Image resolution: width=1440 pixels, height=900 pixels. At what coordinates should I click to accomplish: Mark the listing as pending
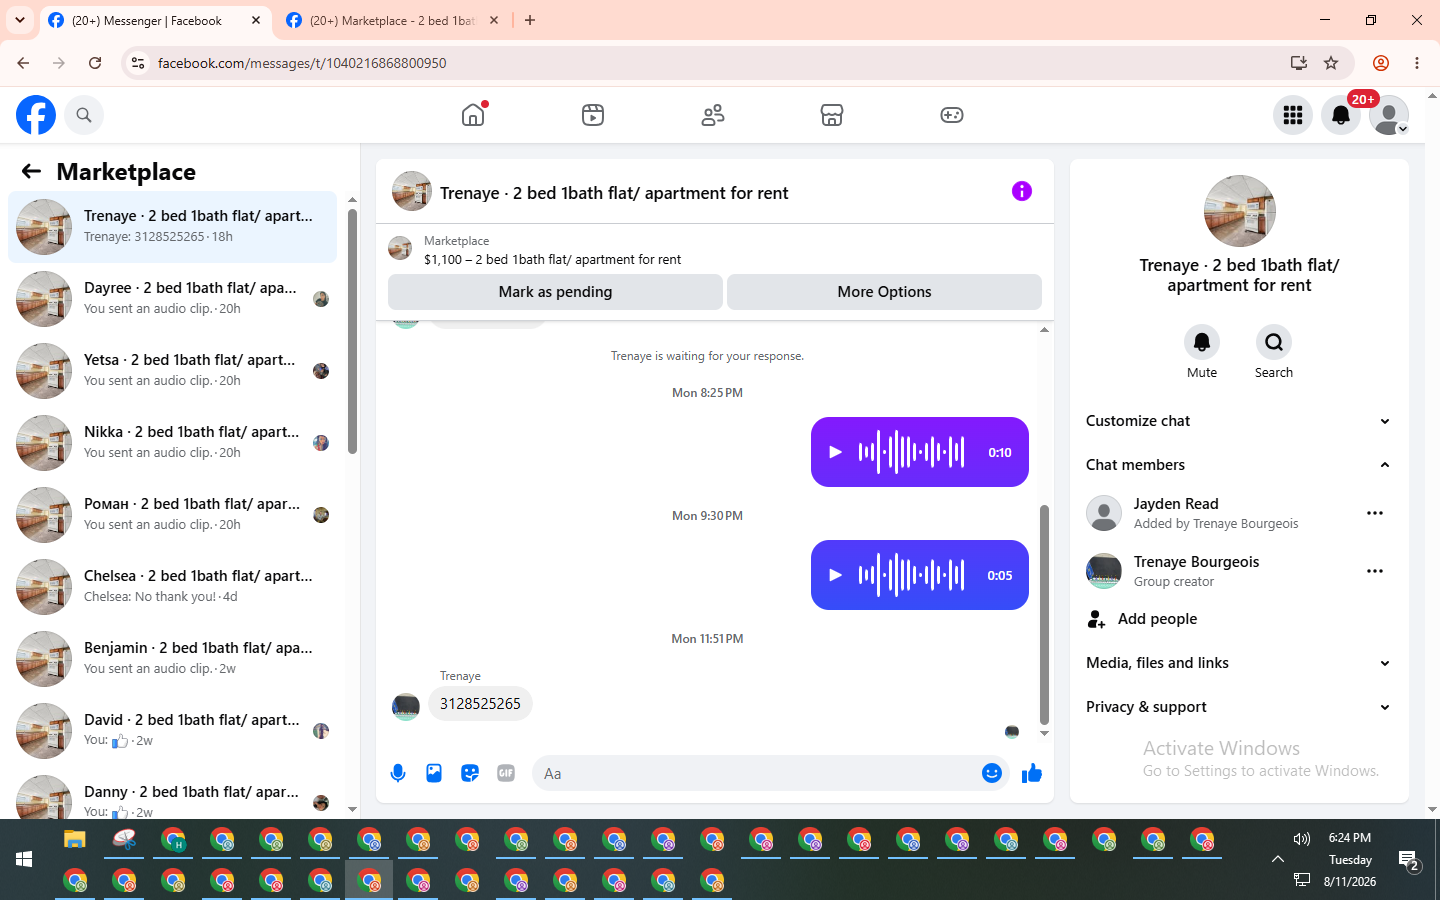tap(555, 292)
